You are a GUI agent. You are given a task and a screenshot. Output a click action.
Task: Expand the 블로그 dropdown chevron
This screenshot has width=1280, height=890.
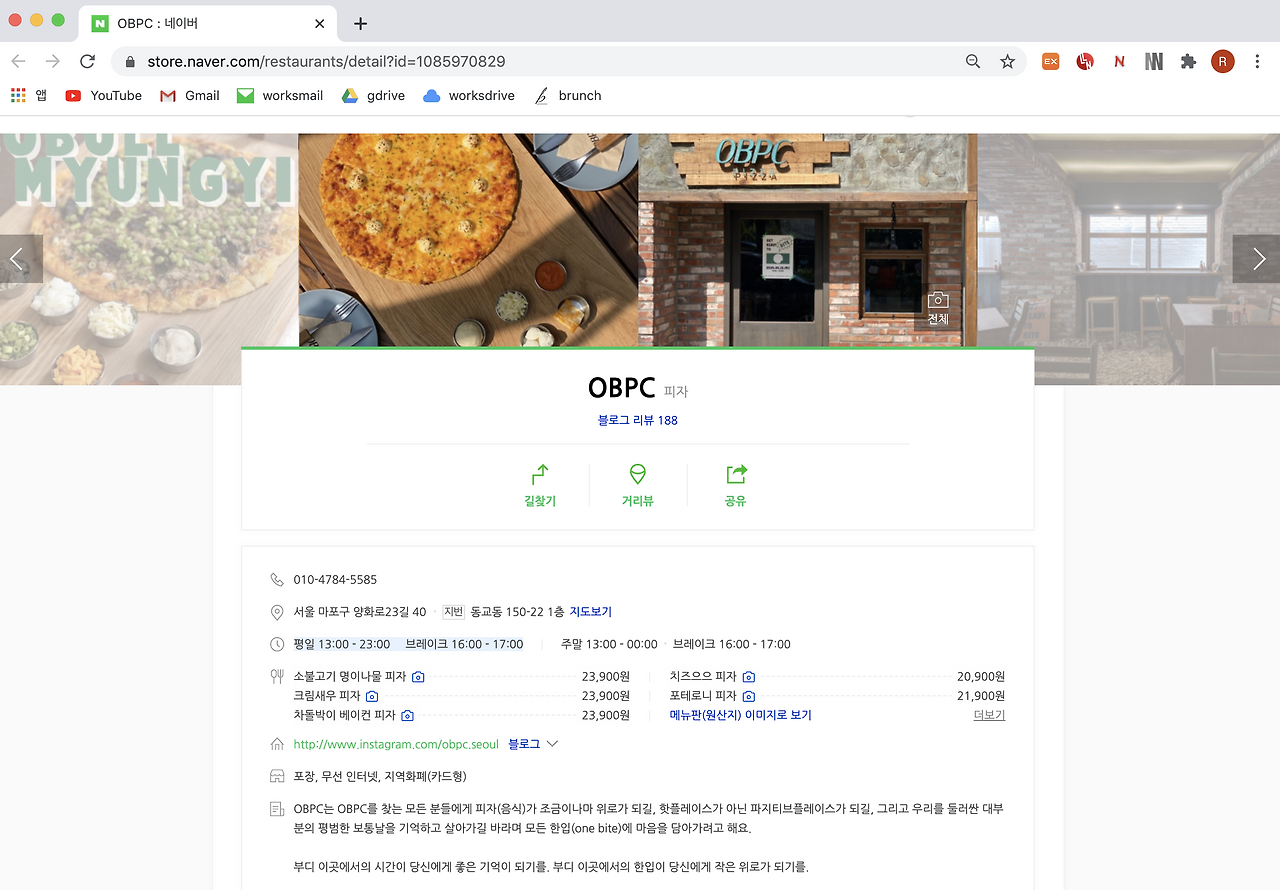pyautogui.click(x=552, y=744)
